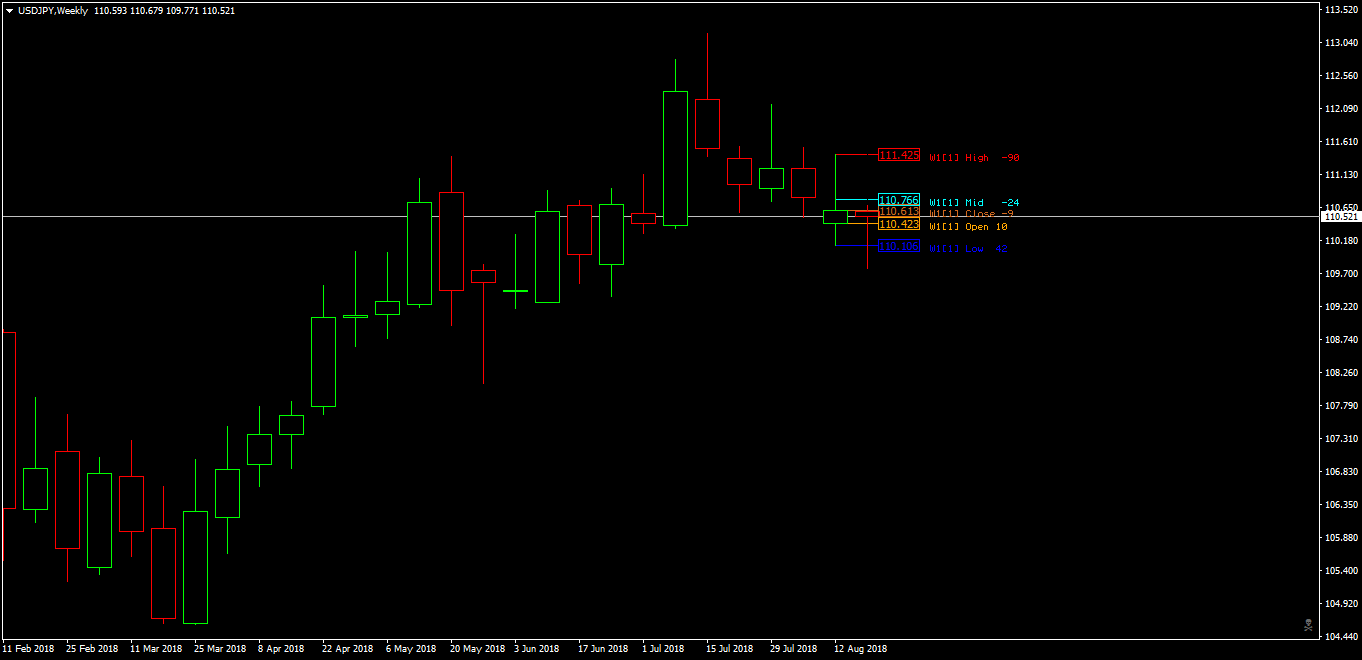Image resolution: width=1362 pixels, height=660 pixels.
Task: Click the 108.260 price scale value
Action: click(1341, 373)
